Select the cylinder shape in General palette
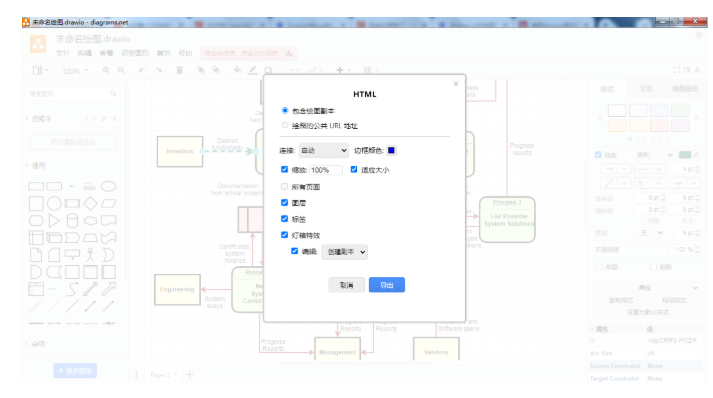The image size is (713, 398). (x=72, y=221)
